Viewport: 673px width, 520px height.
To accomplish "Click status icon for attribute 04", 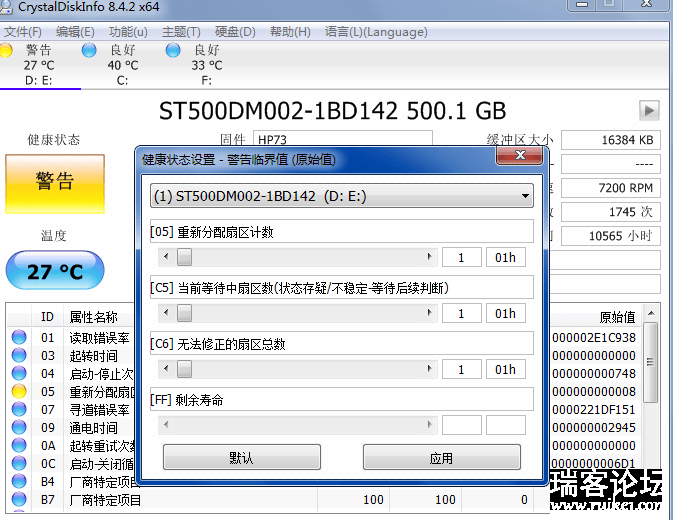I will pos(19,373).
